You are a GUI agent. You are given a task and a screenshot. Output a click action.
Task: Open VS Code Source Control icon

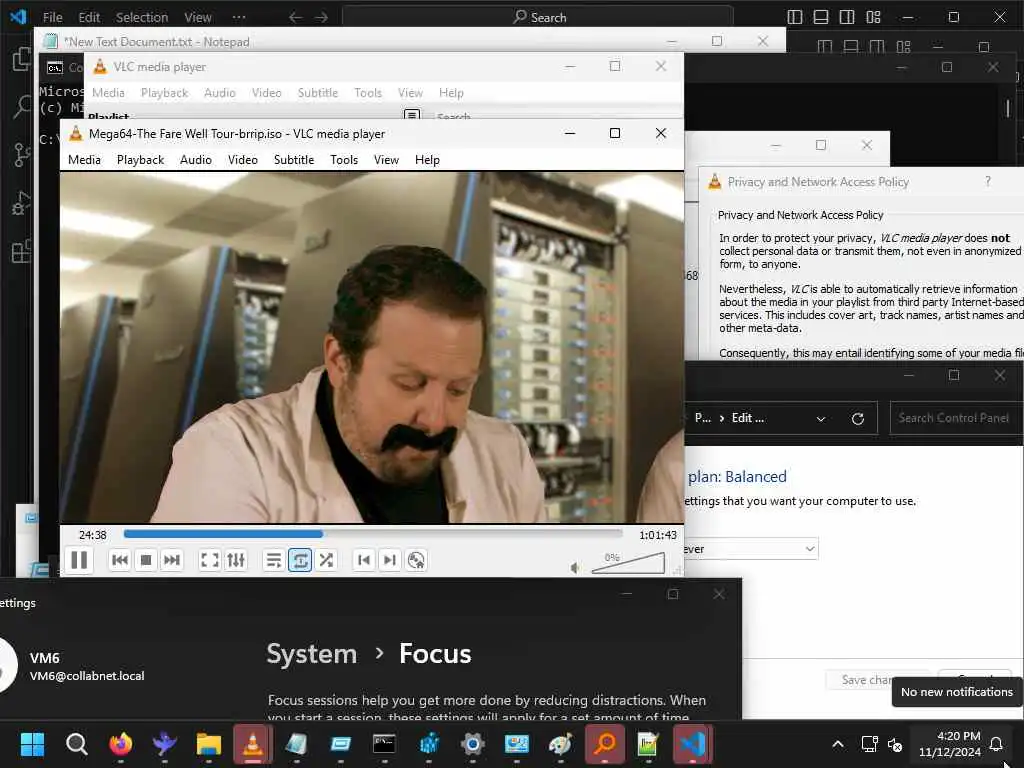(22, 155)
